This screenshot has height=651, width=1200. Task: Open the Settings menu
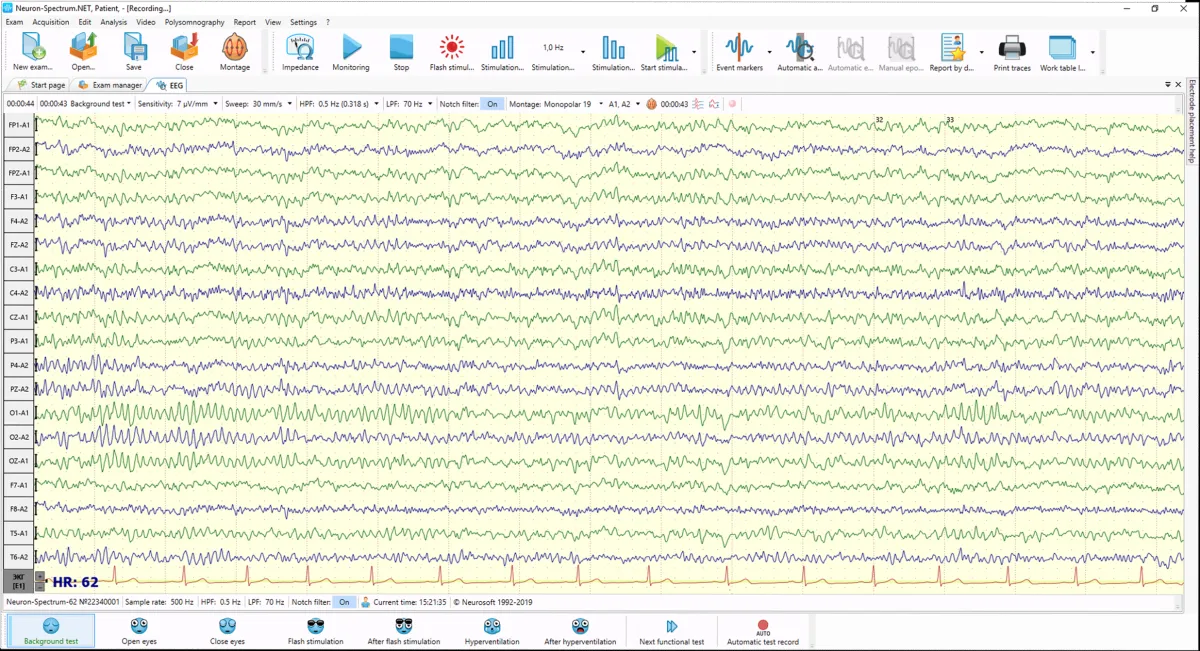(303, 22)
